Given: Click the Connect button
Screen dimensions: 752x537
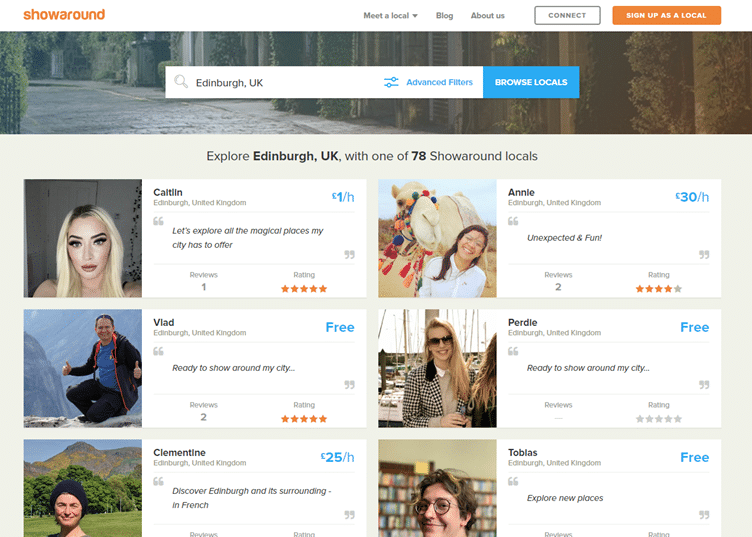Looking at the screenshot, I should (x=567, y=15).
